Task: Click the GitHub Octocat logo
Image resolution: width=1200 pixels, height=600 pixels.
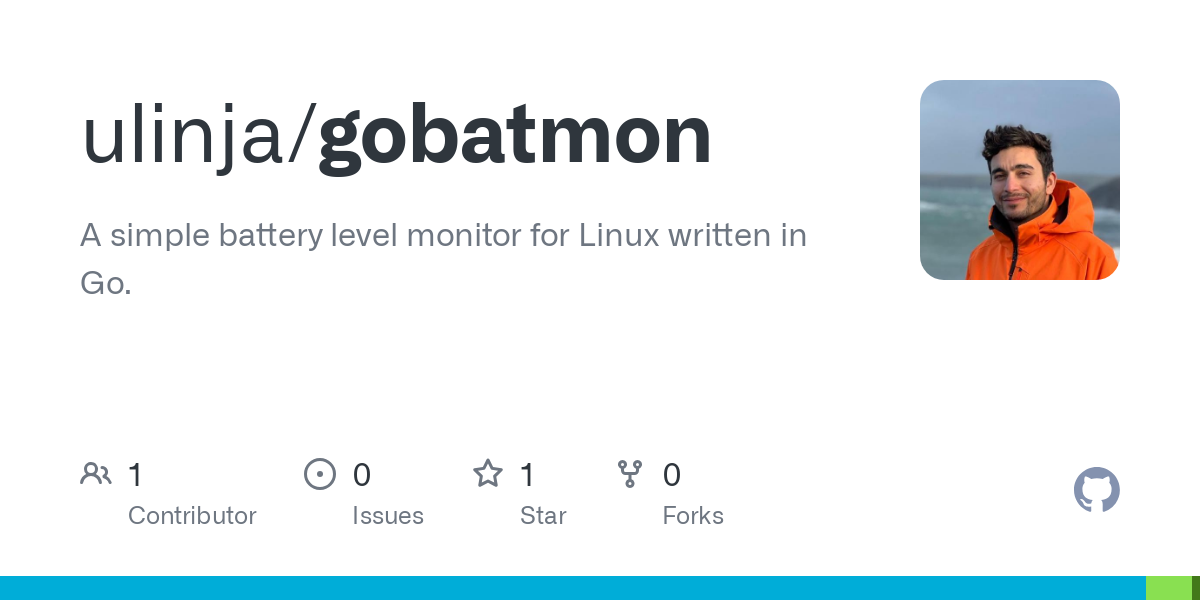Action: click(x=1097, y=490)
